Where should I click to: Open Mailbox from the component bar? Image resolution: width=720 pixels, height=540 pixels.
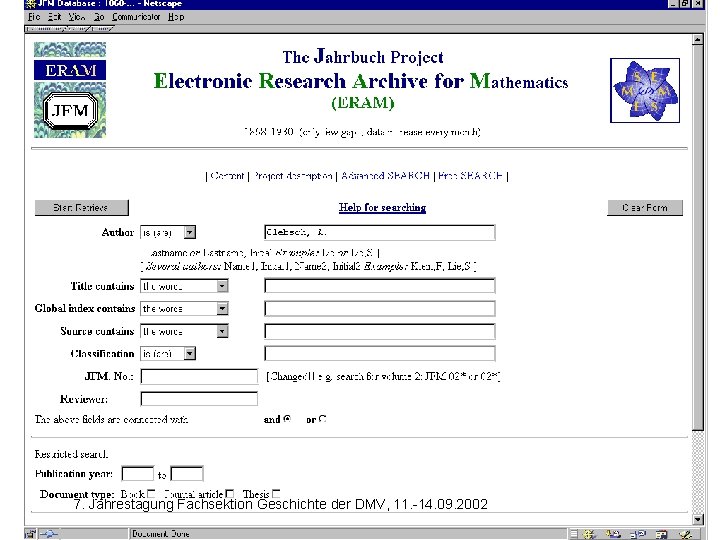(x=613, y=534)
